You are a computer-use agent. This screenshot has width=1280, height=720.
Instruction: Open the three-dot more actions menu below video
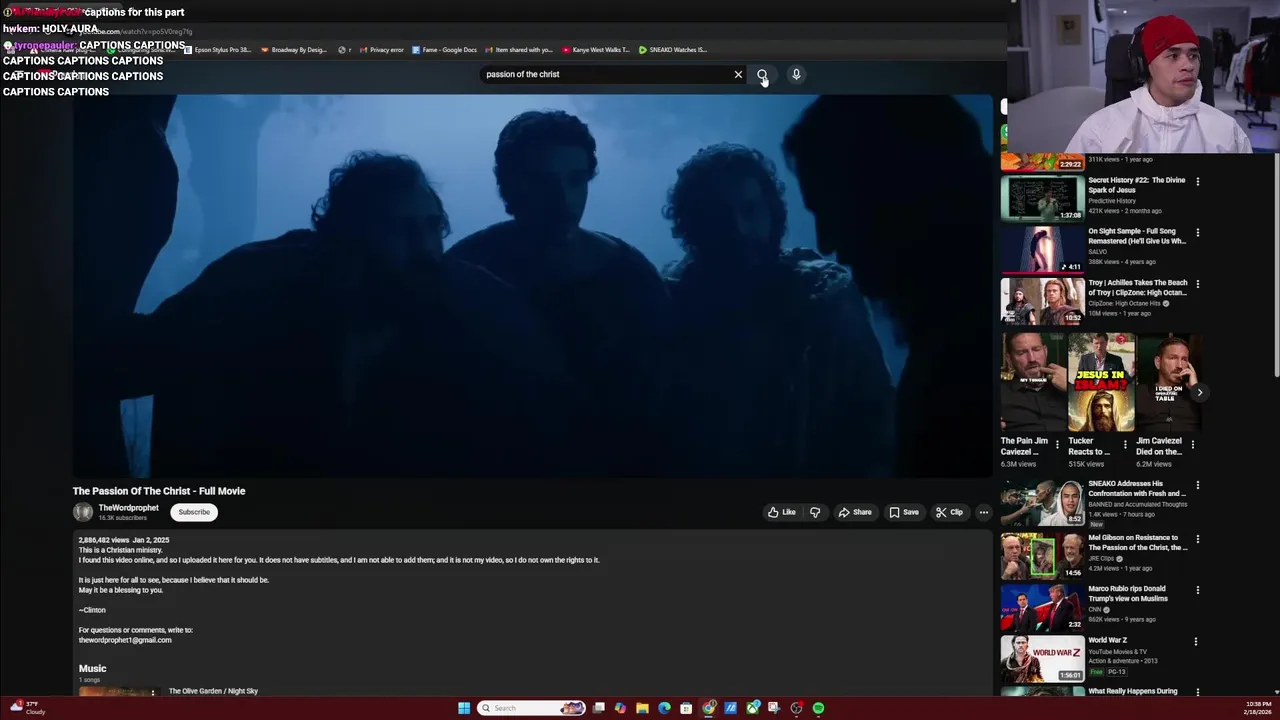(984, 512)
